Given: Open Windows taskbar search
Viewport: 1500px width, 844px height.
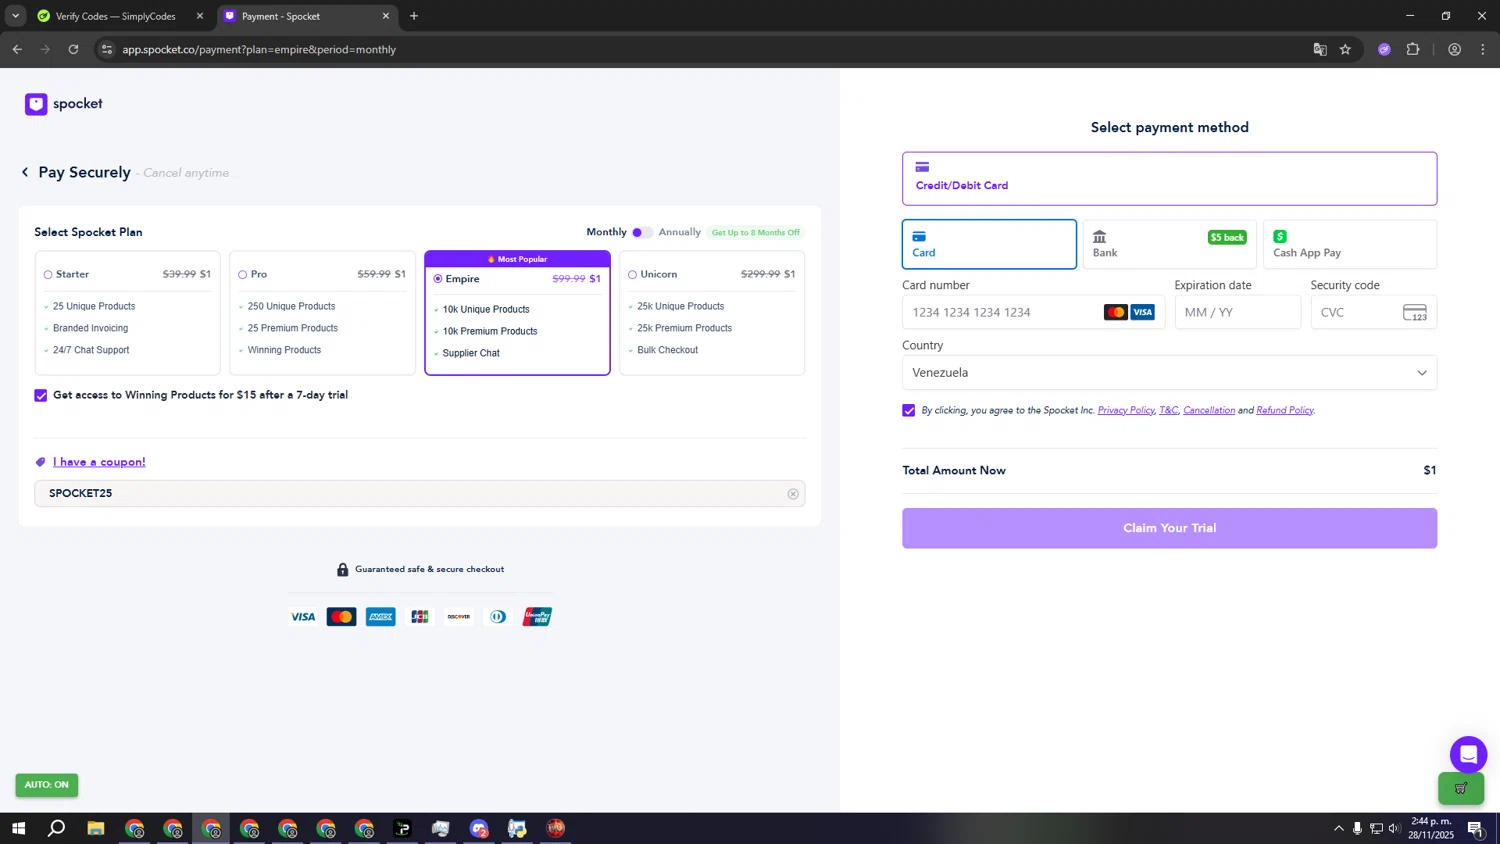Looking at the screenshot, I should [57, 828].
